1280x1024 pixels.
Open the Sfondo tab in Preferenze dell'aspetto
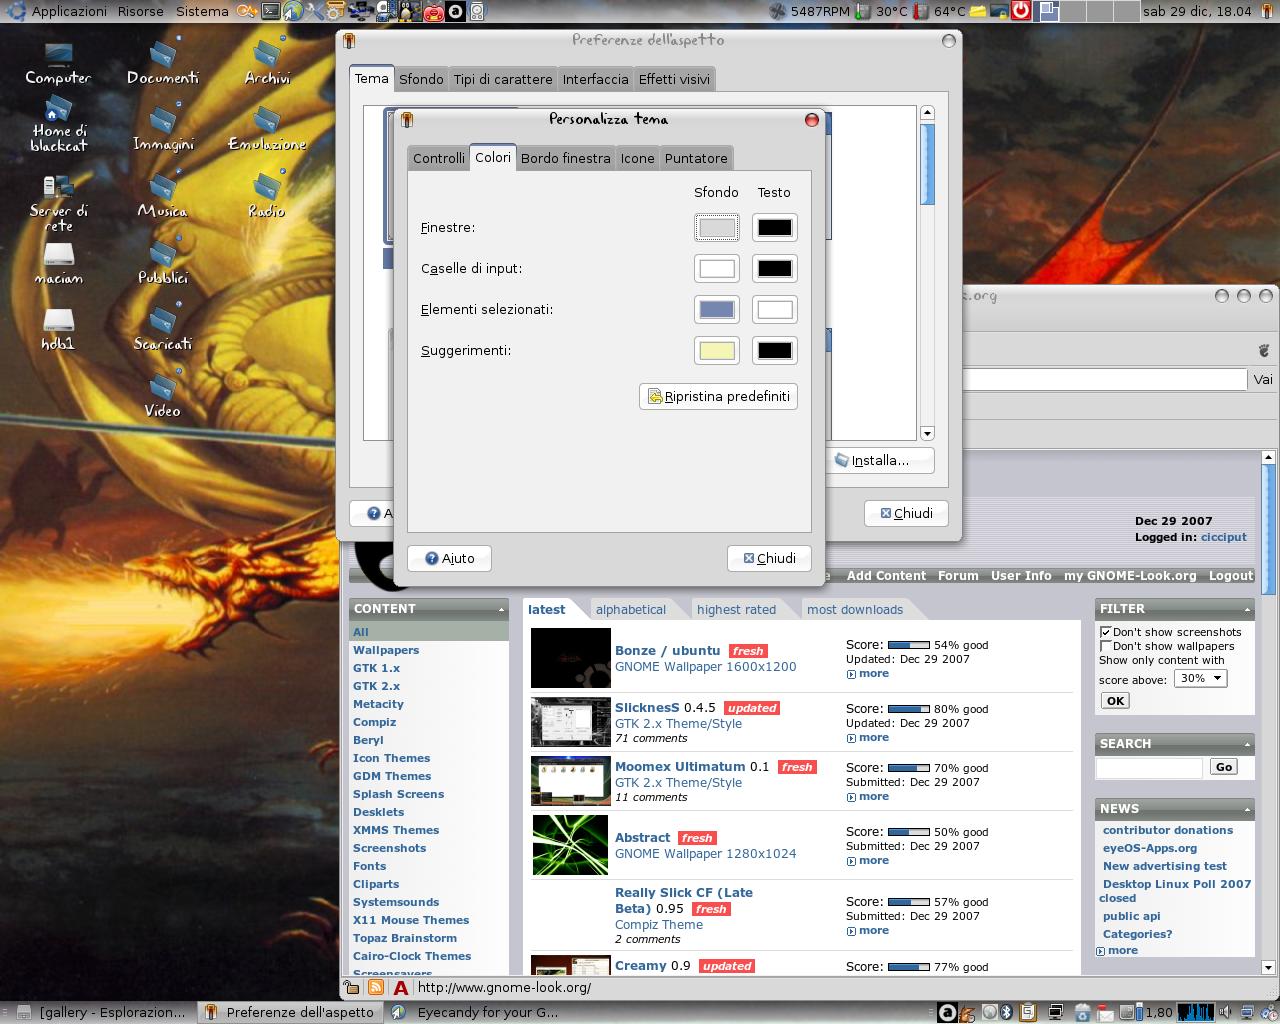(421, 79)
